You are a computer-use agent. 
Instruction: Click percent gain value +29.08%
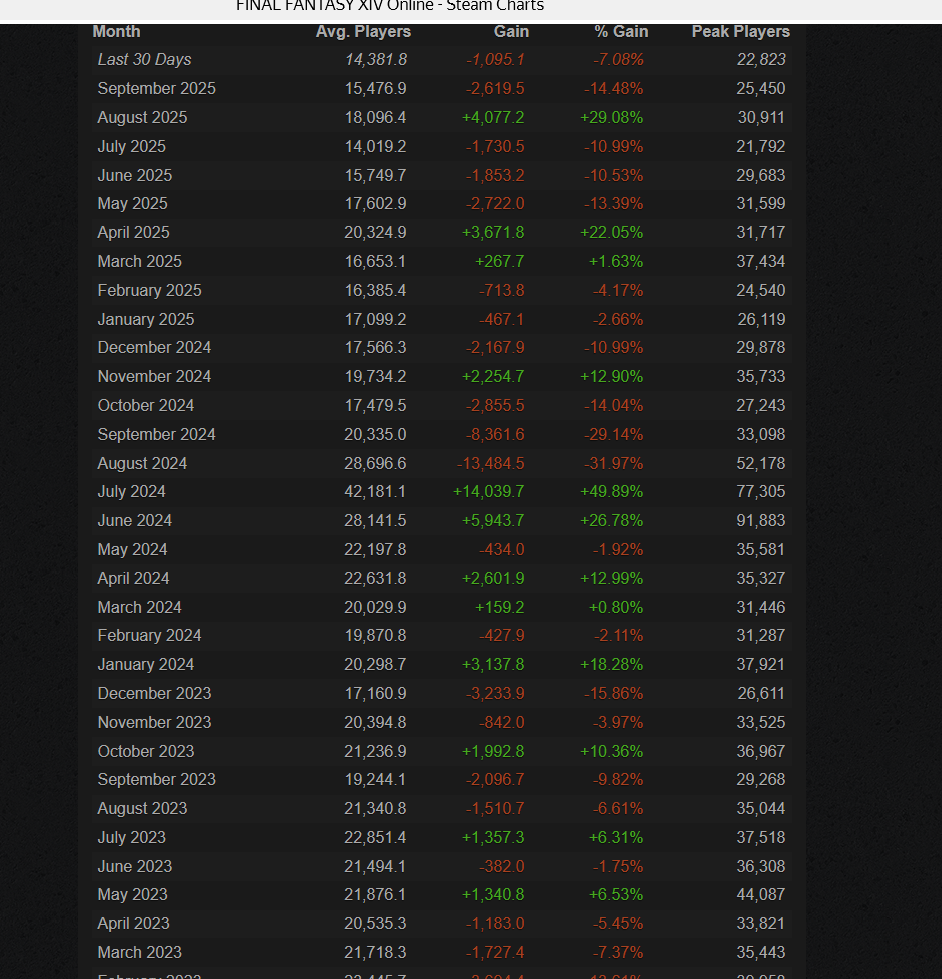[x=612, y=117]
